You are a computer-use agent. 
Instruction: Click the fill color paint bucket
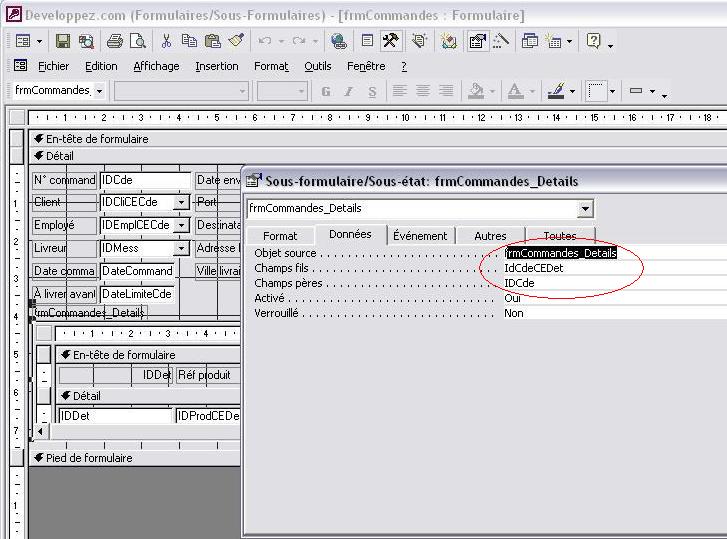pos(475,91)
